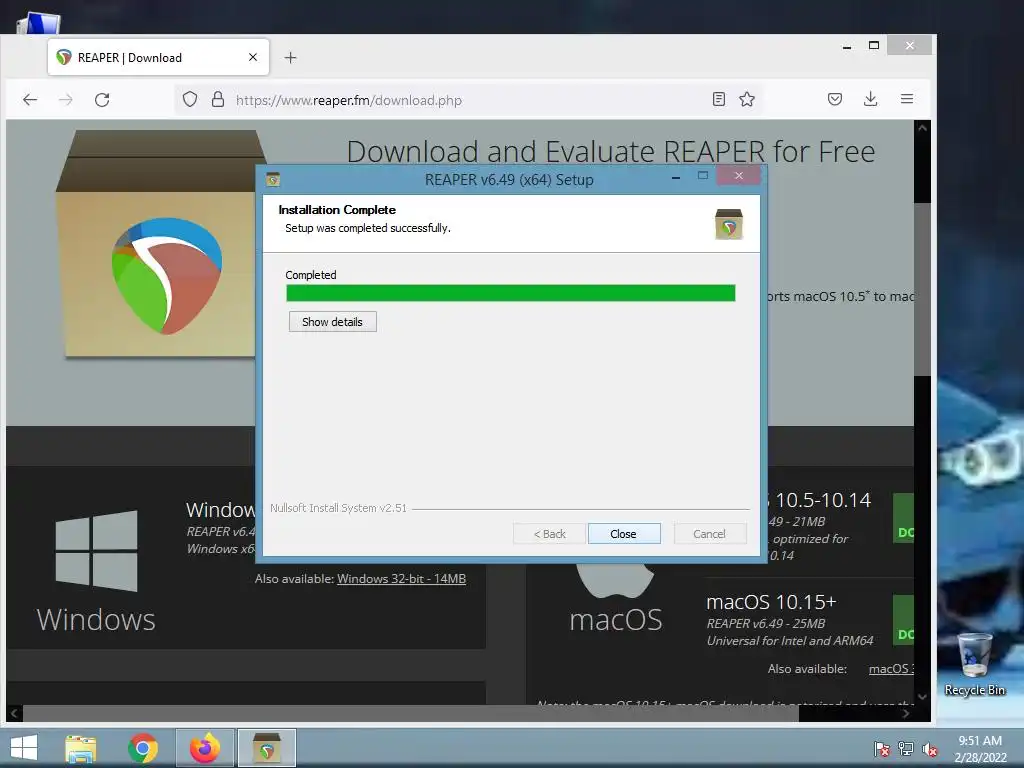Click the address bar URL

349,100
